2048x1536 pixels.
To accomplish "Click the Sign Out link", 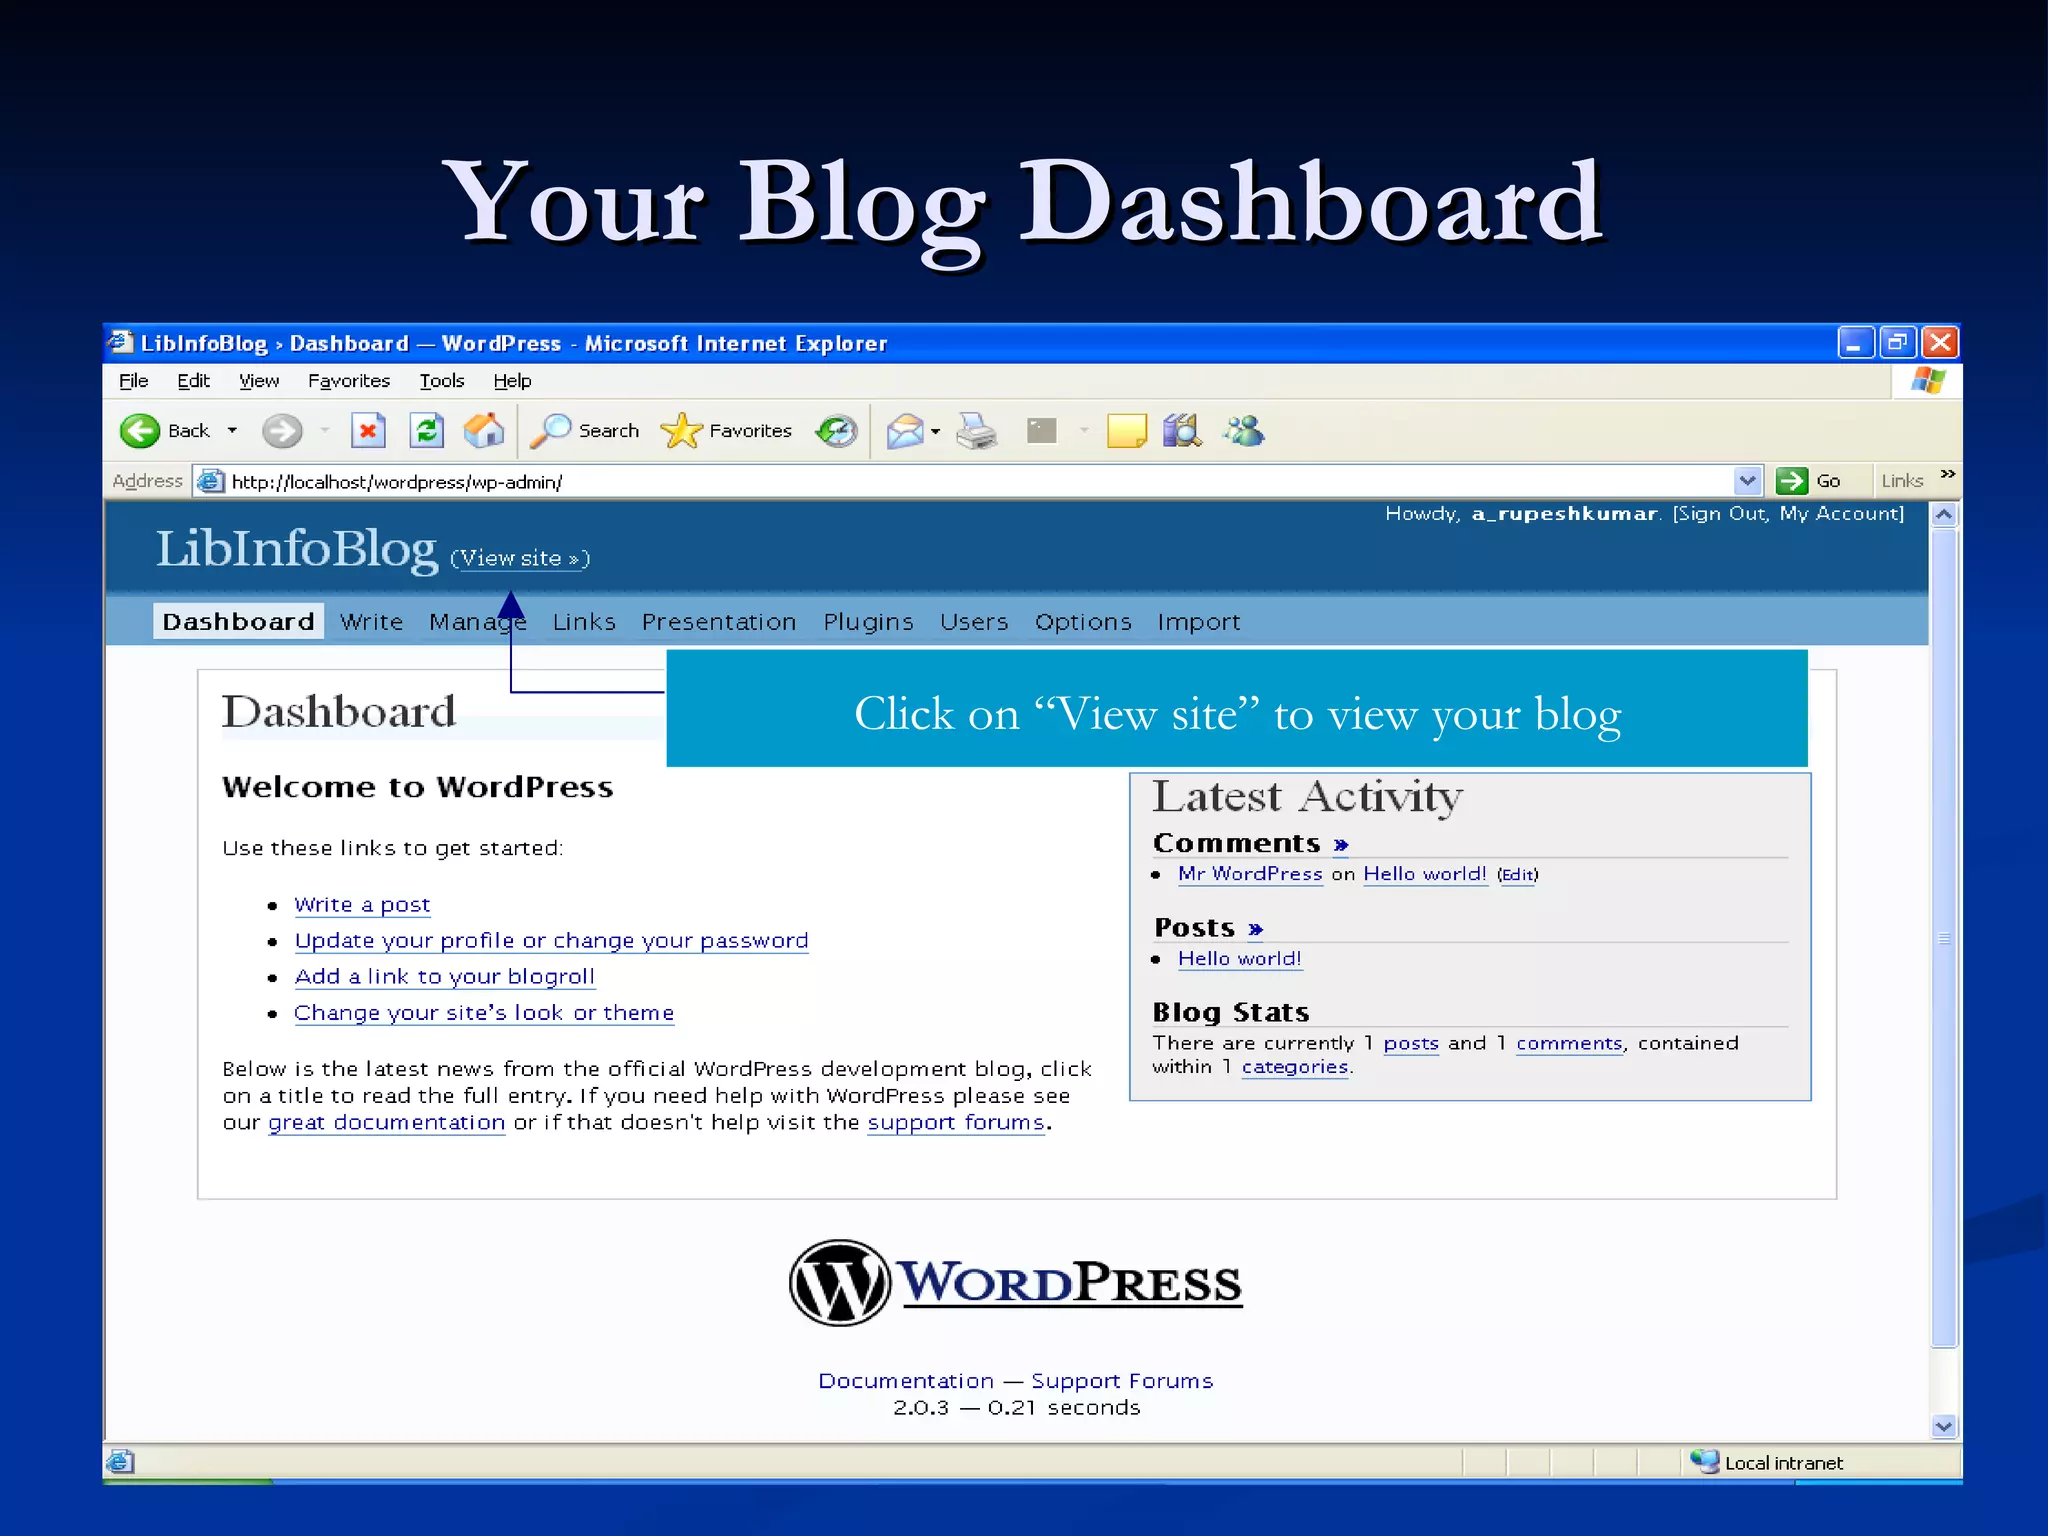I will pyautogui.click(x=1722, y=513).
